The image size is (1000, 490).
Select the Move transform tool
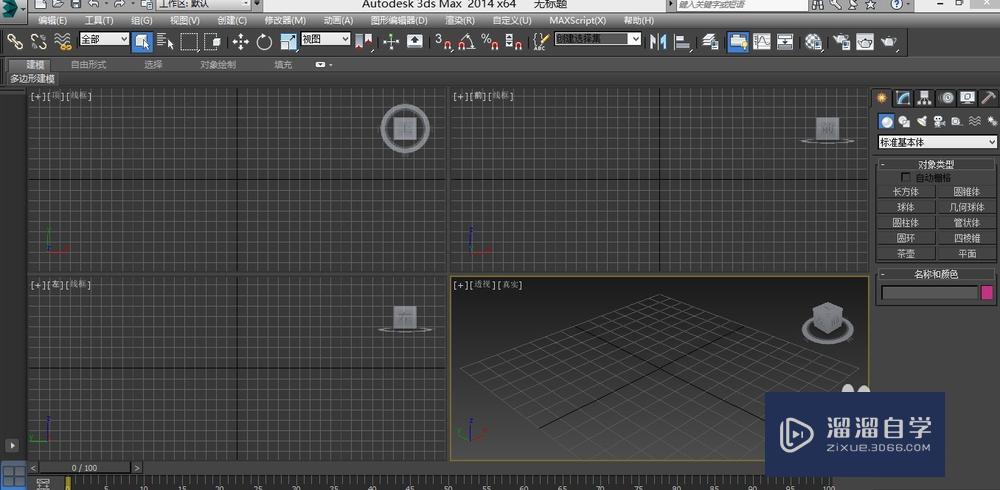click(x=241, y=42)
